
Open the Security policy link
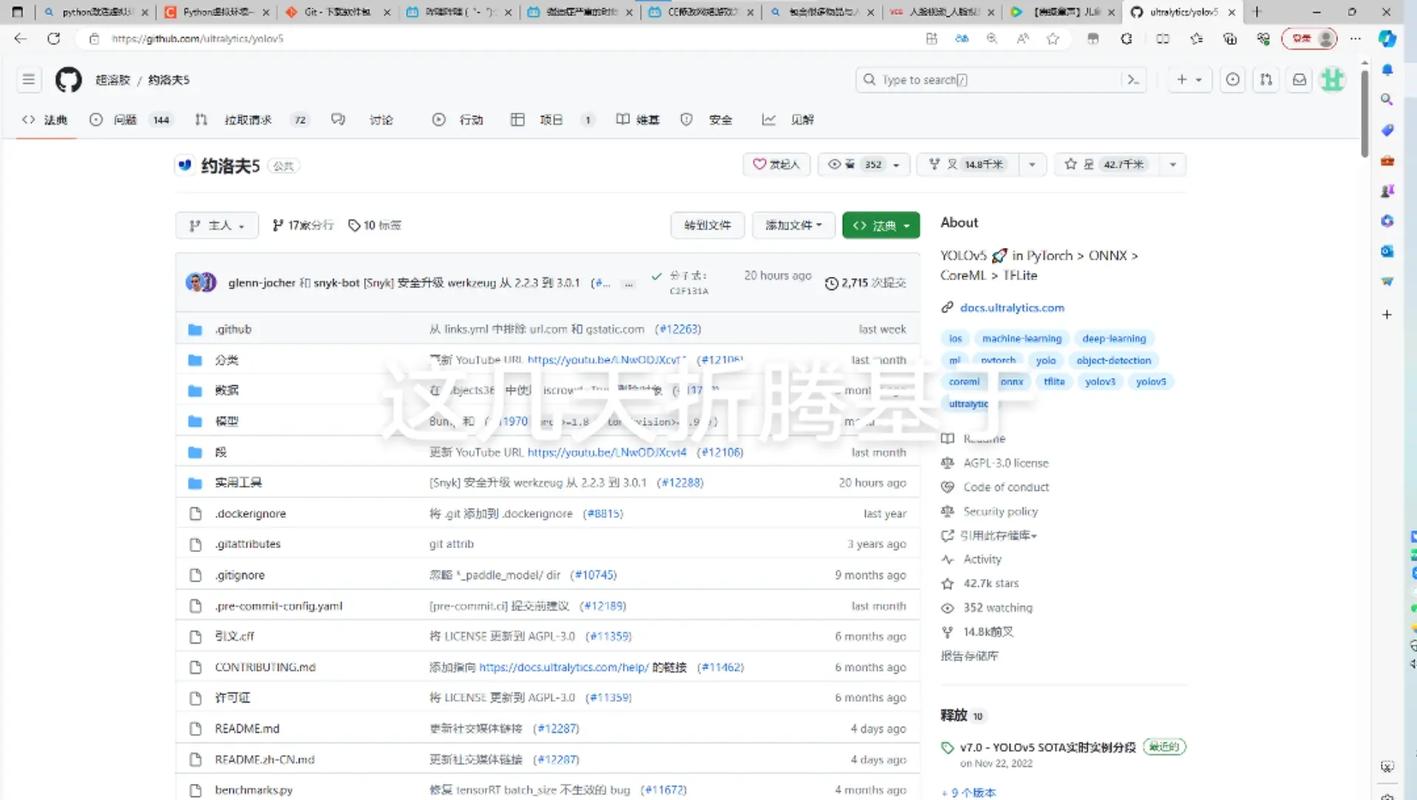(x=1001, y=511)
